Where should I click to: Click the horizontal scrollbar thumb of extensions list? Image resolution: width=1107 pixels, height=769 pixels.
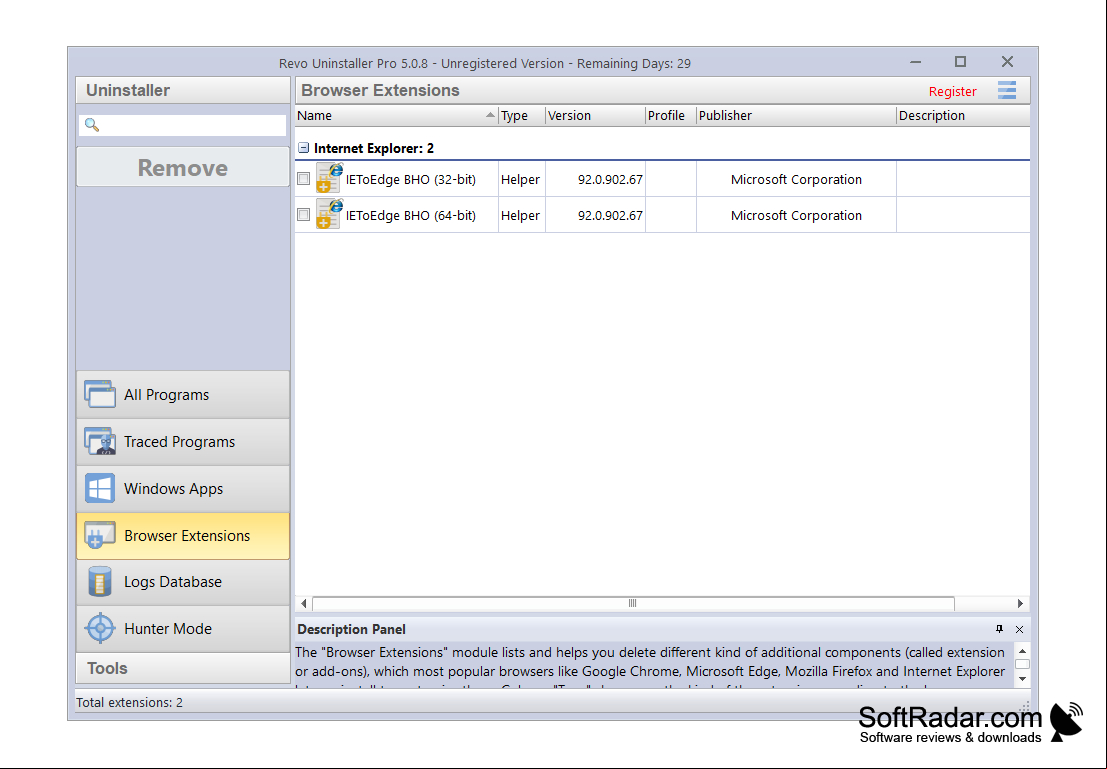pyautogui.click(x=633, y=603)
